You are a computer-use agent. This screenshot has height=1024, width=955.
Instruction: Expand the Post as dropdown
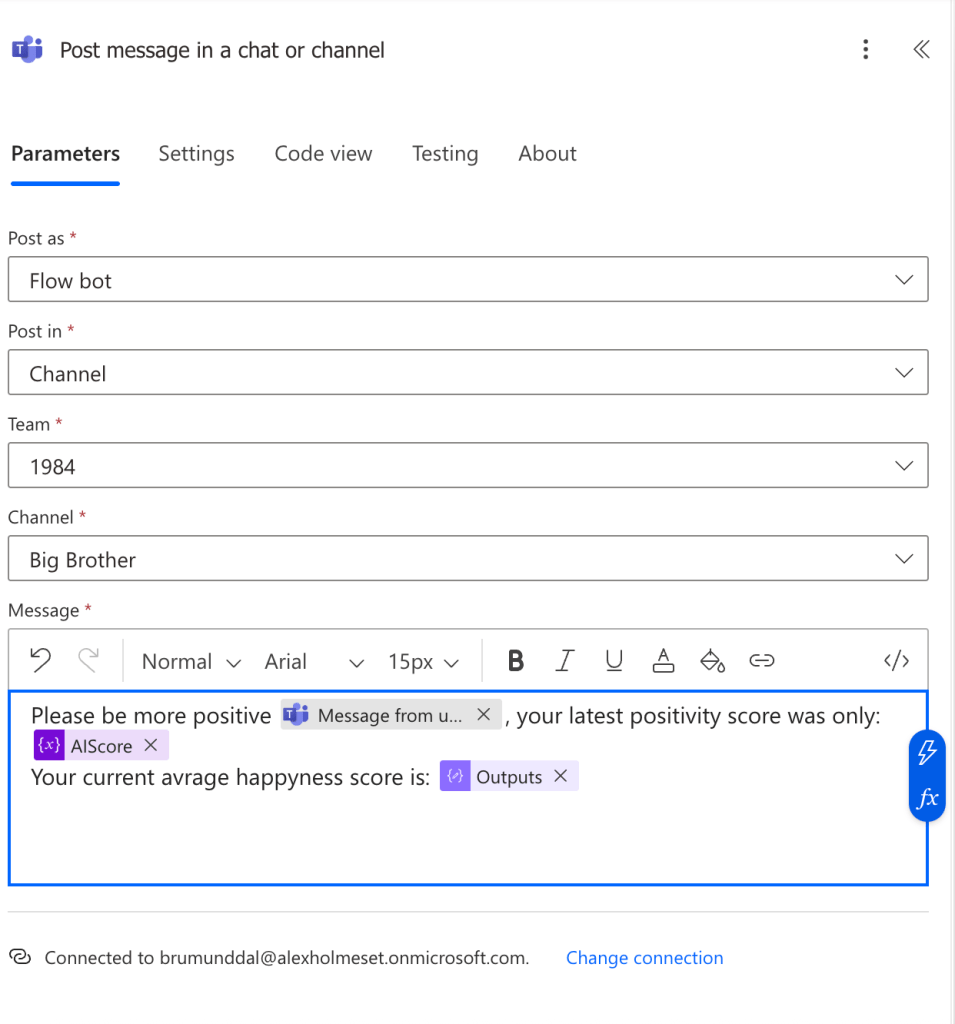coord(467,281)
